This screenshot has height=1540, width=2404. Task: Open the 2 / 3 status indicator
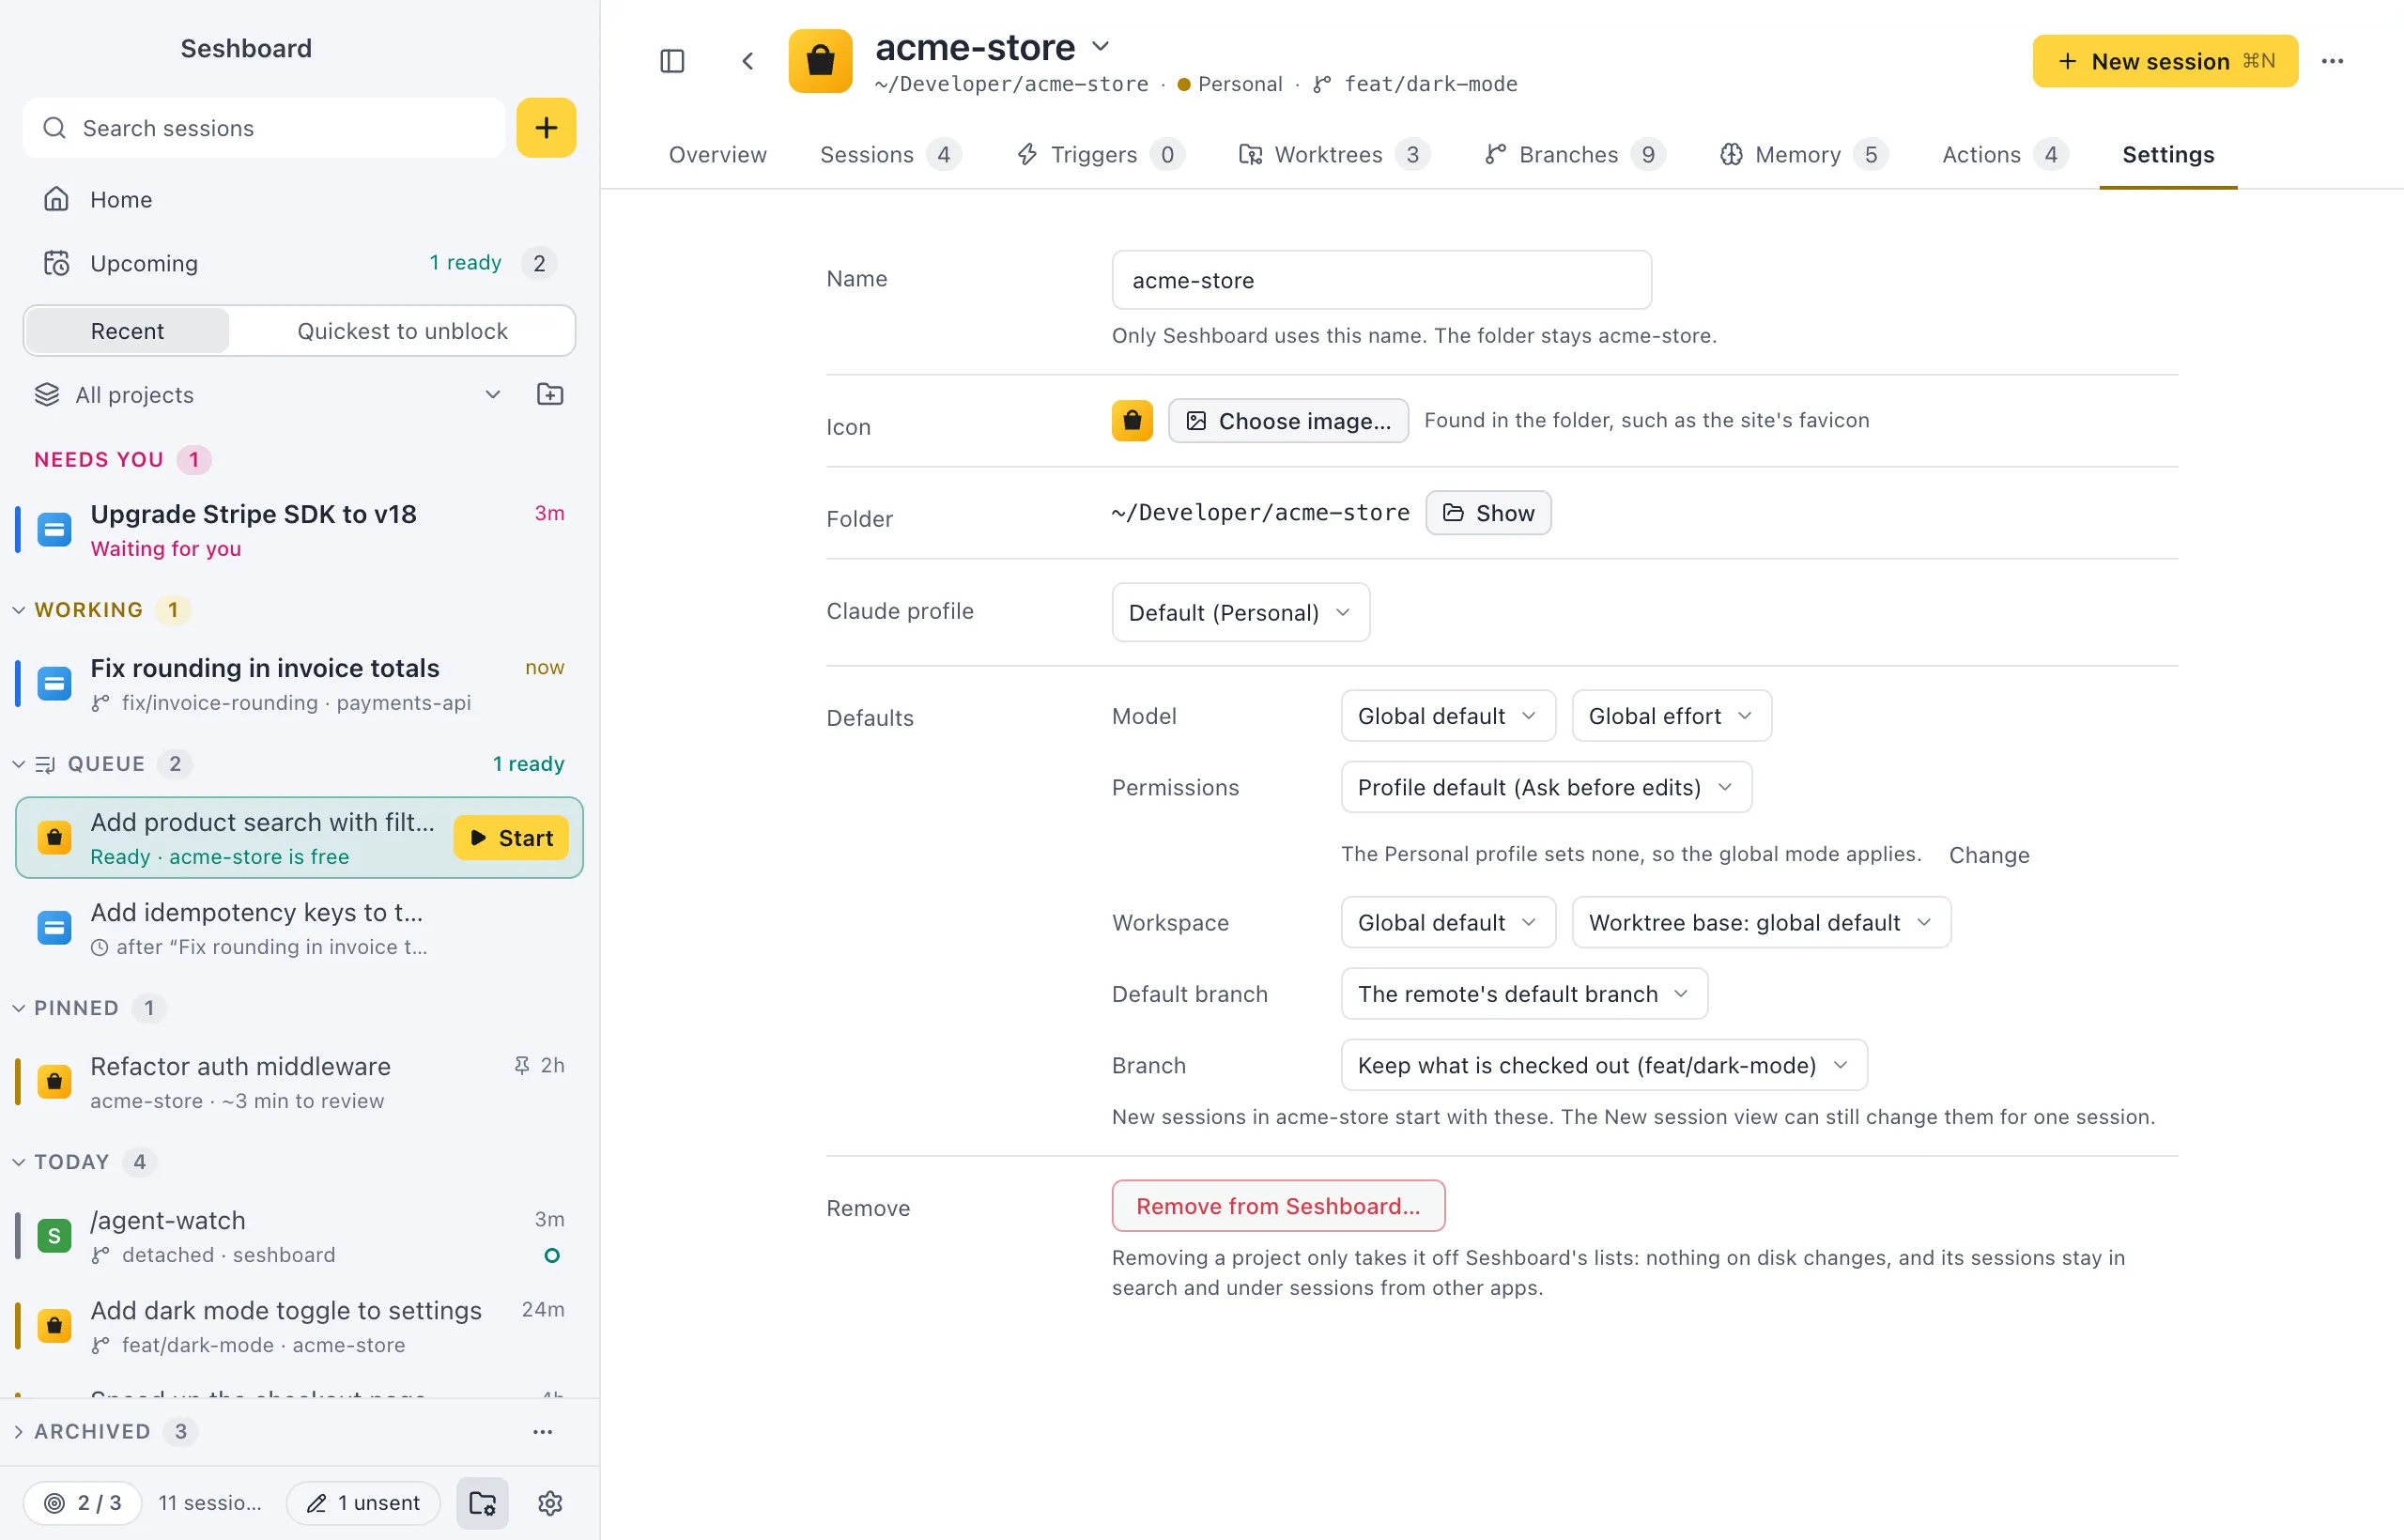82,1503
